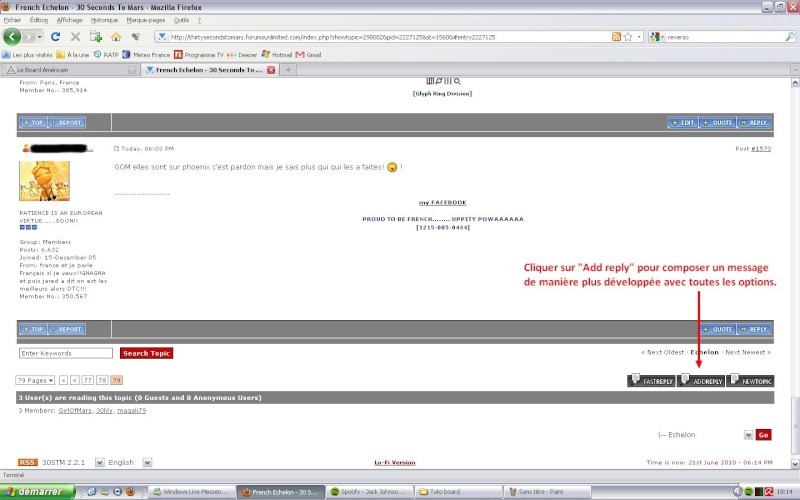Image resolution: width=800 pixels, height=500 pixels.
Task: Bookmark this page with the star icon
Action: tap(628, 37)
